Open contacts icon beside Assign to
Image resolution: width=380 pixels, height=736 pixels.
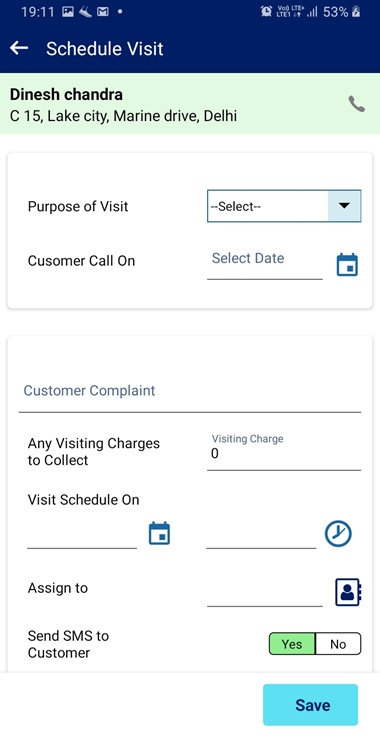click(348, 592)
